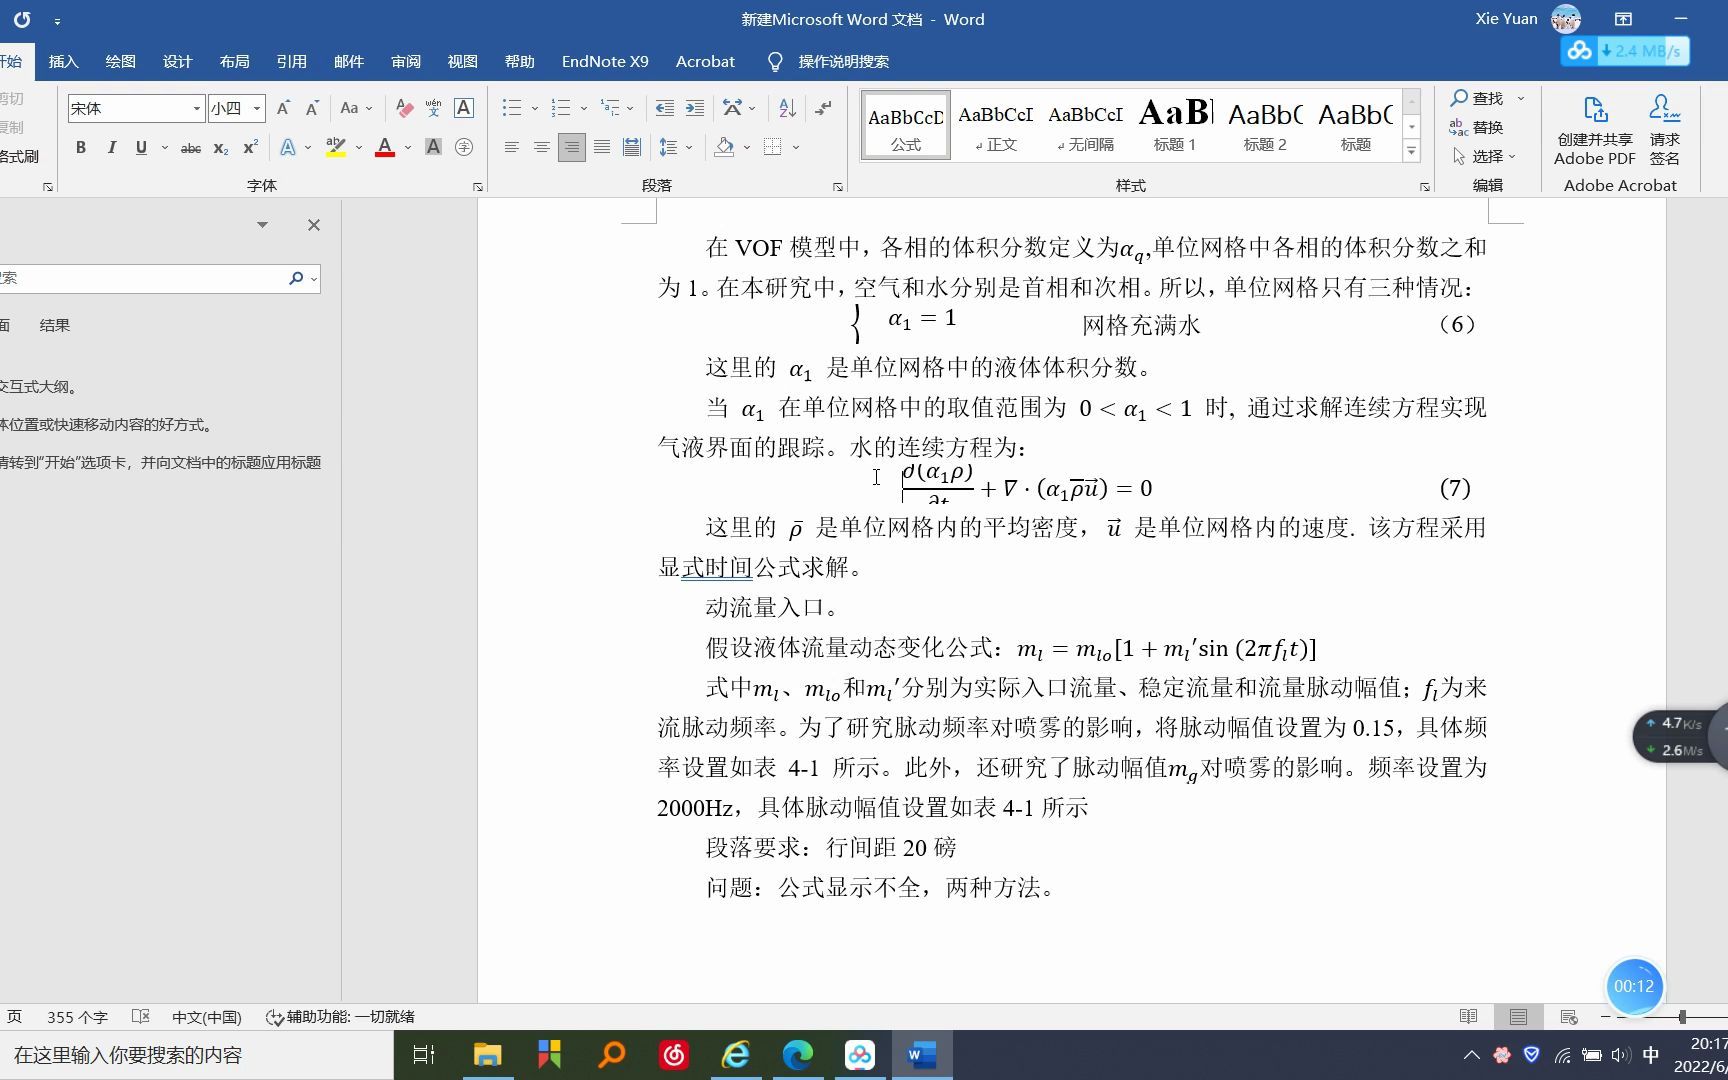Click grow font size icon
Viewport: 1728px width, 1080px height.
(x=283, y=108)
